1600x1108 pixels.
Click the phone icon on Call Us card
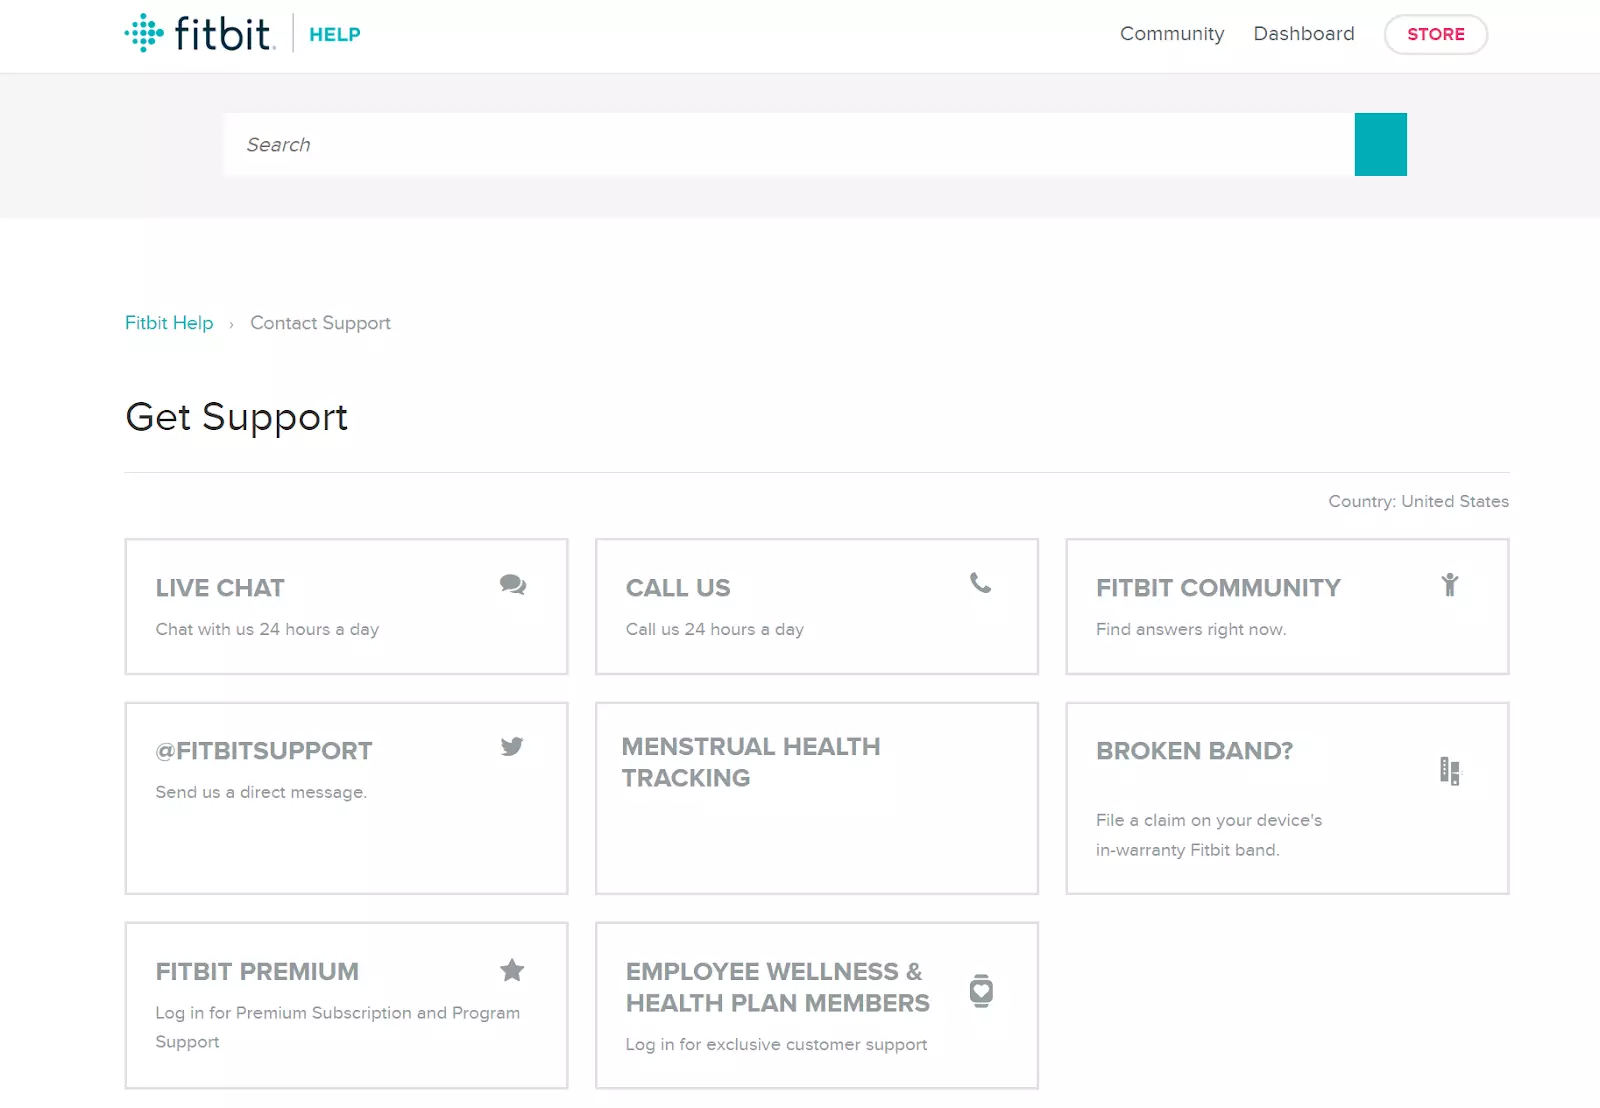coord(981,584)
